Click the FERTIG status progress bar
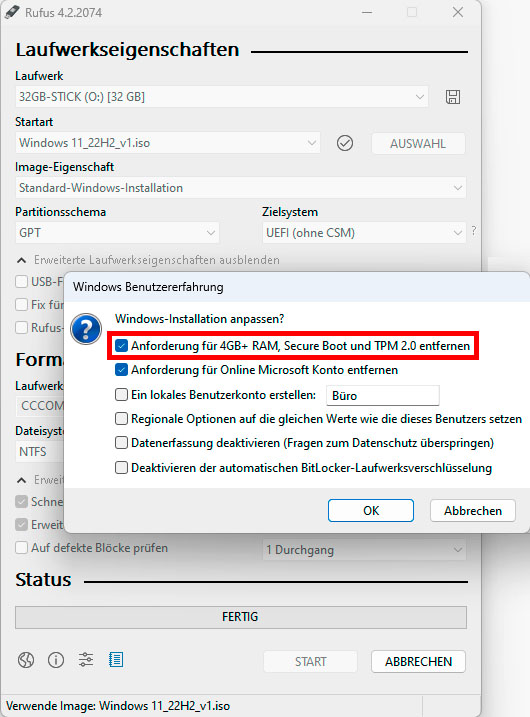530x717 pixels. click(x=241, y=617)
